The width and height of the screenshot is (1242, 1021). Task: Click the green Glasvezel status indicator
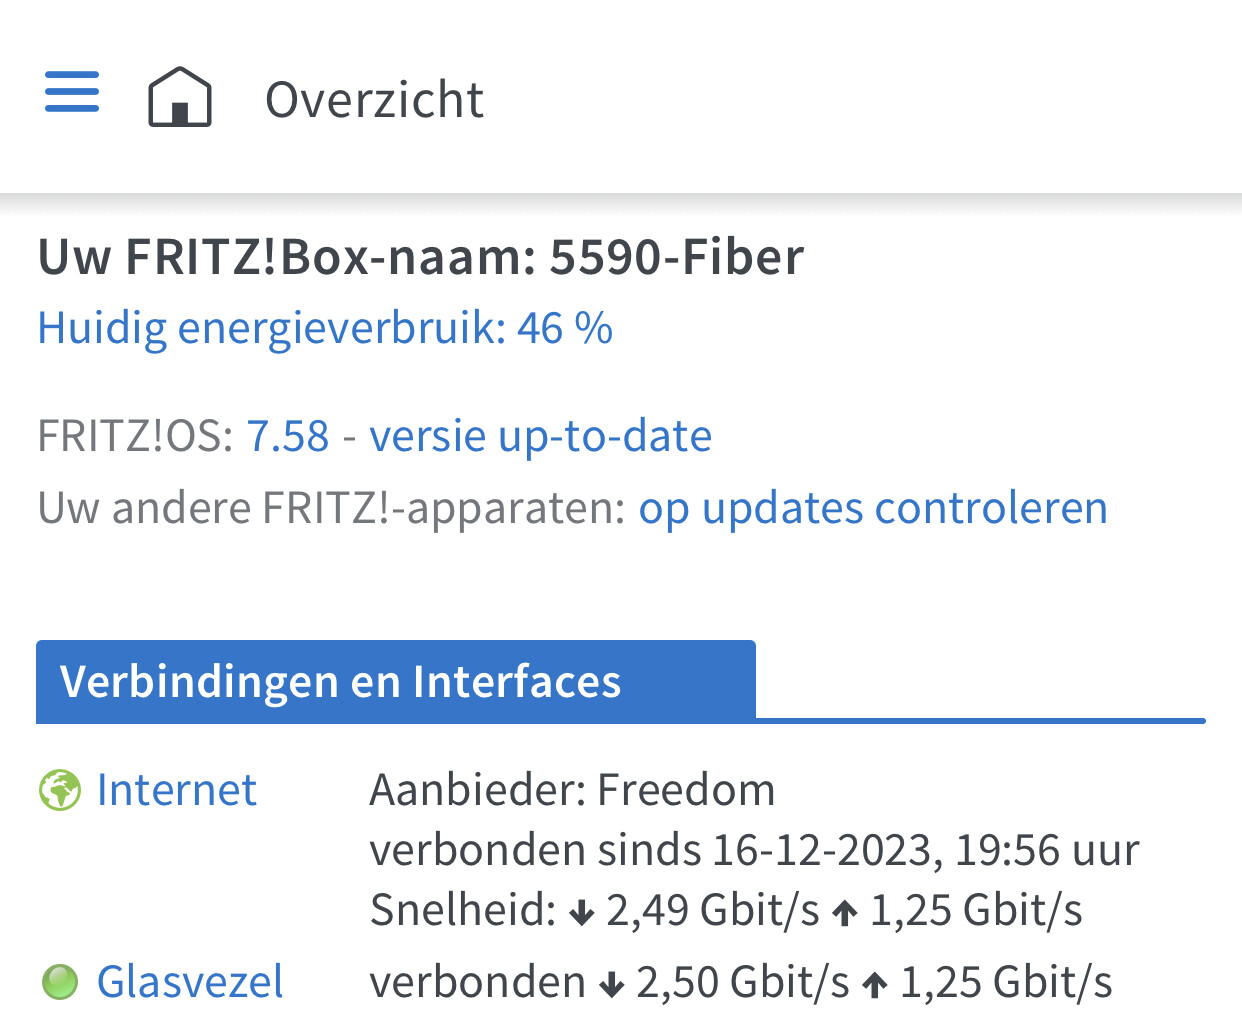tap(60, 982)
